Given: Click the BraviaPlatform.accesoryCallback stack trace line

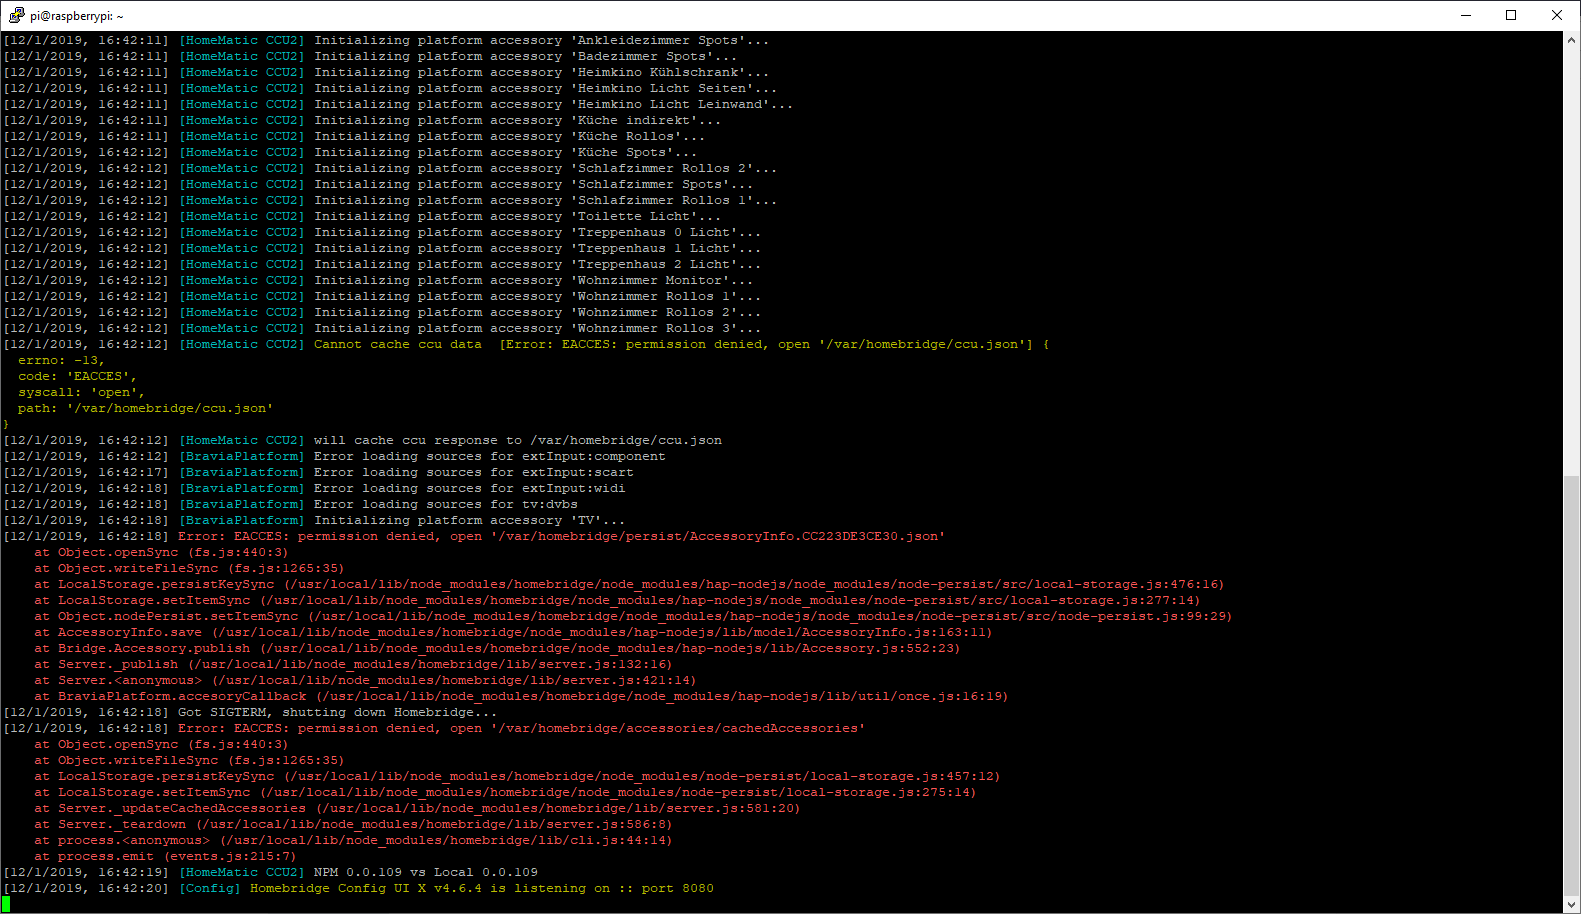Looking at the screenshot, I should [x=182, y=696].
